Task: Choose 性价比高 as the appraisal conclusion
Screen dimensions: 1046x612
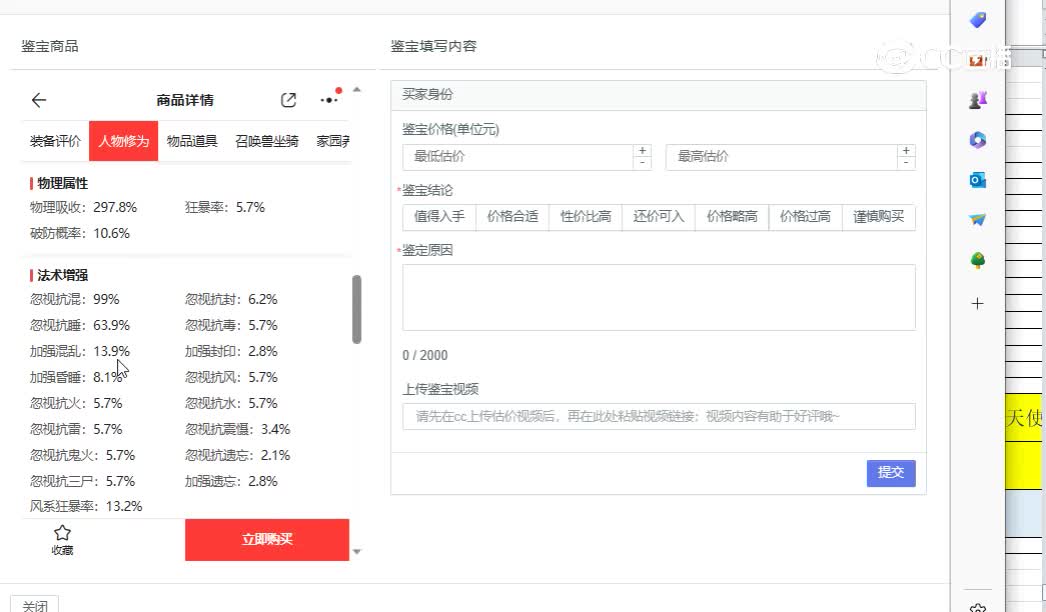Action: [585, 217]
